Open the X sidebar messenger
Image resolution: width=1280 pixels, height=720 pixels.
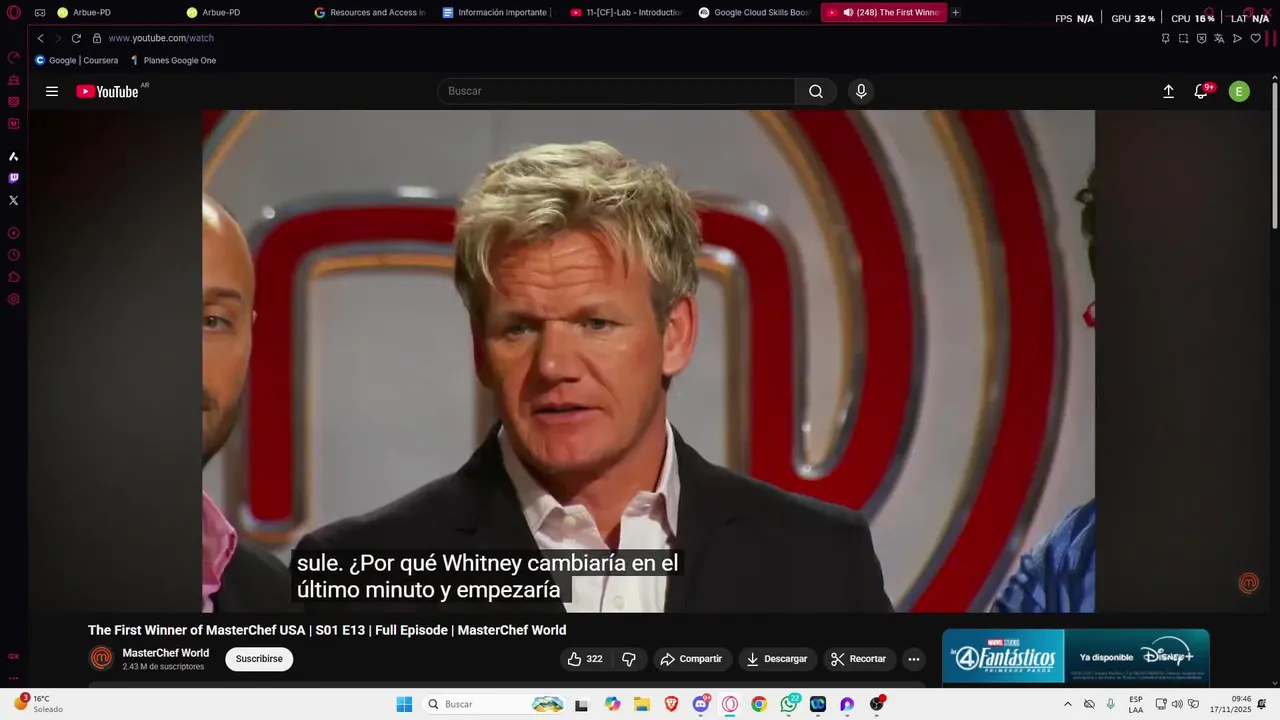(14, 200)
